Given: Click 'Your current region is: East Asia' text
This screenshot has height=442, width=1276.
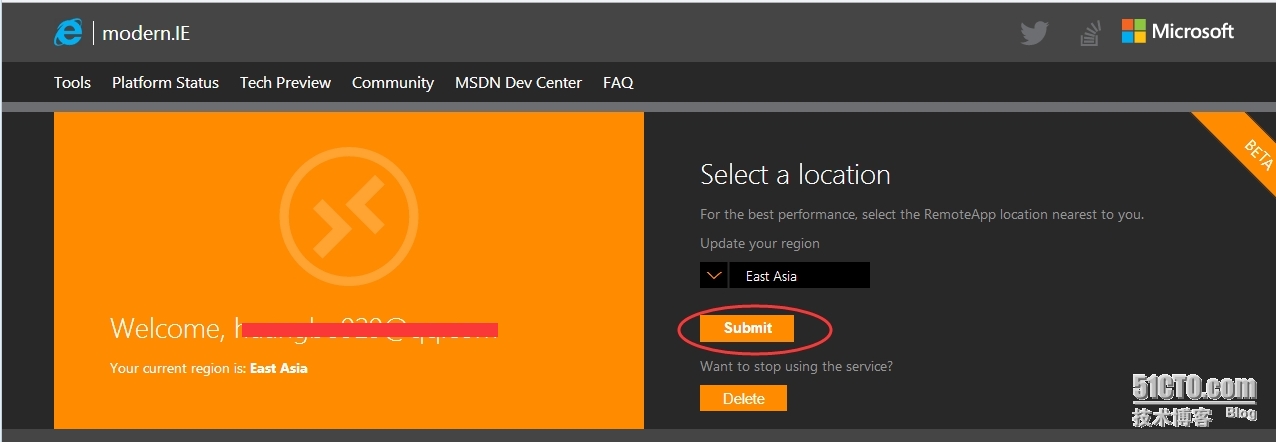Looking at the screenshot, I should [209, 368].
